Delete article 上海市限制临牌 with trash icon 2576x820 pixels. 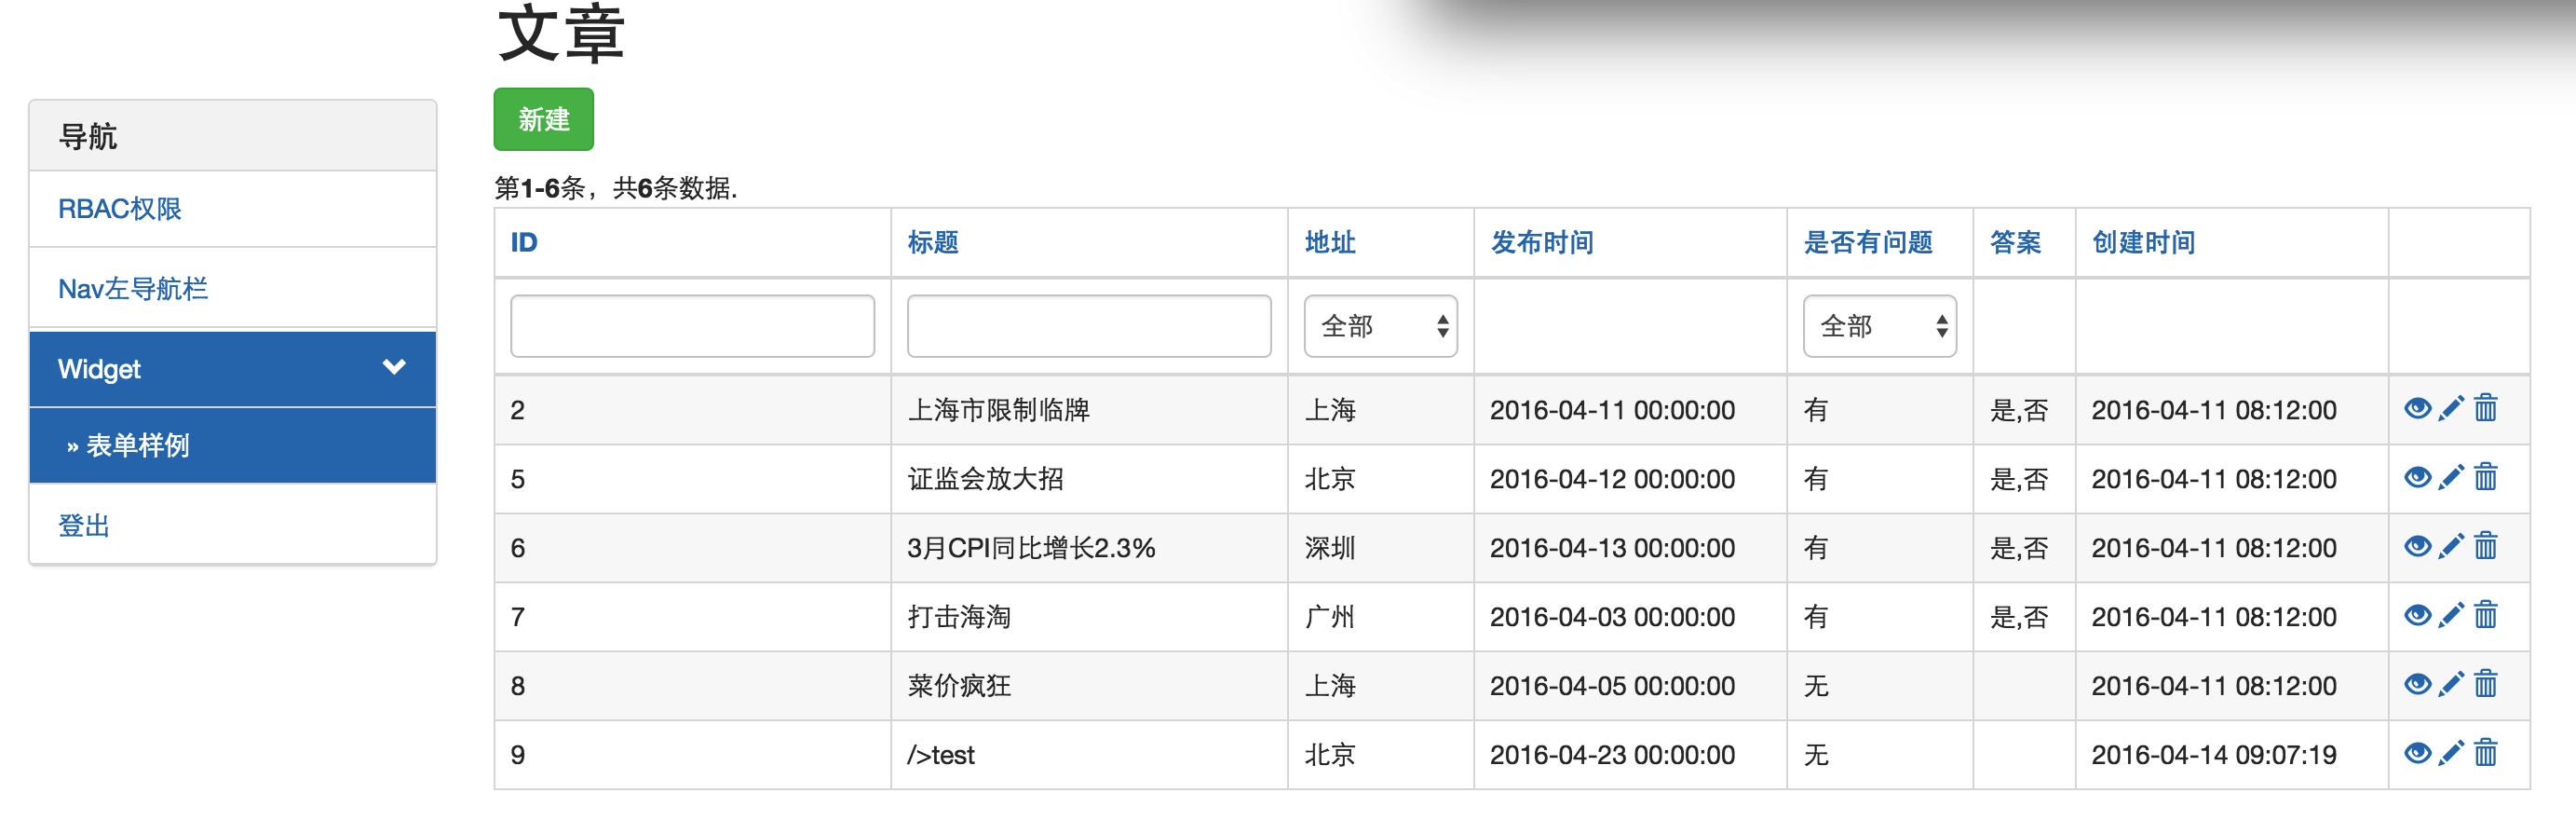[x=2486, y=408]
